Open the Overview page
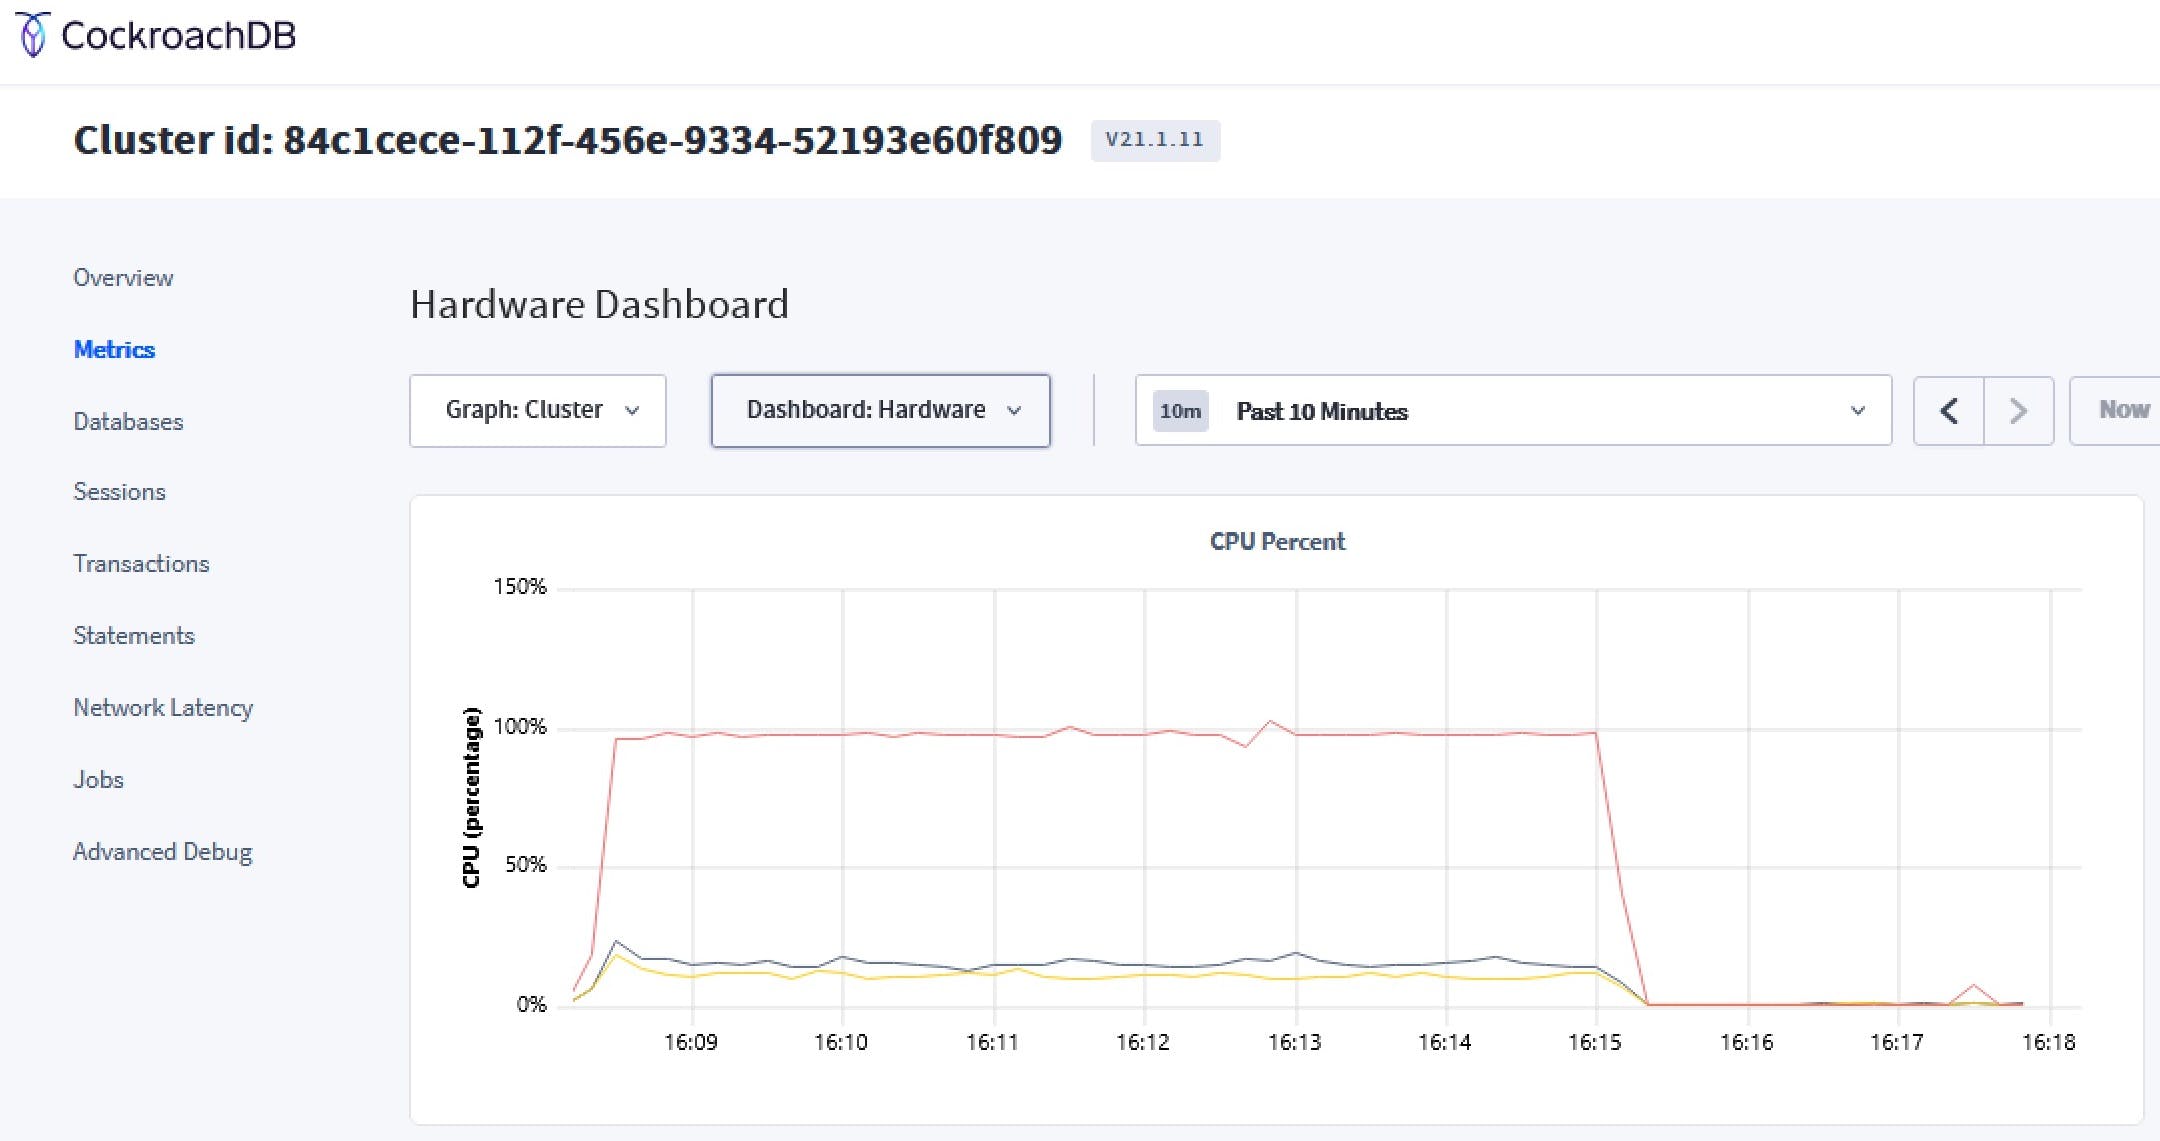2160x1141 pixels. coord(123,278)
